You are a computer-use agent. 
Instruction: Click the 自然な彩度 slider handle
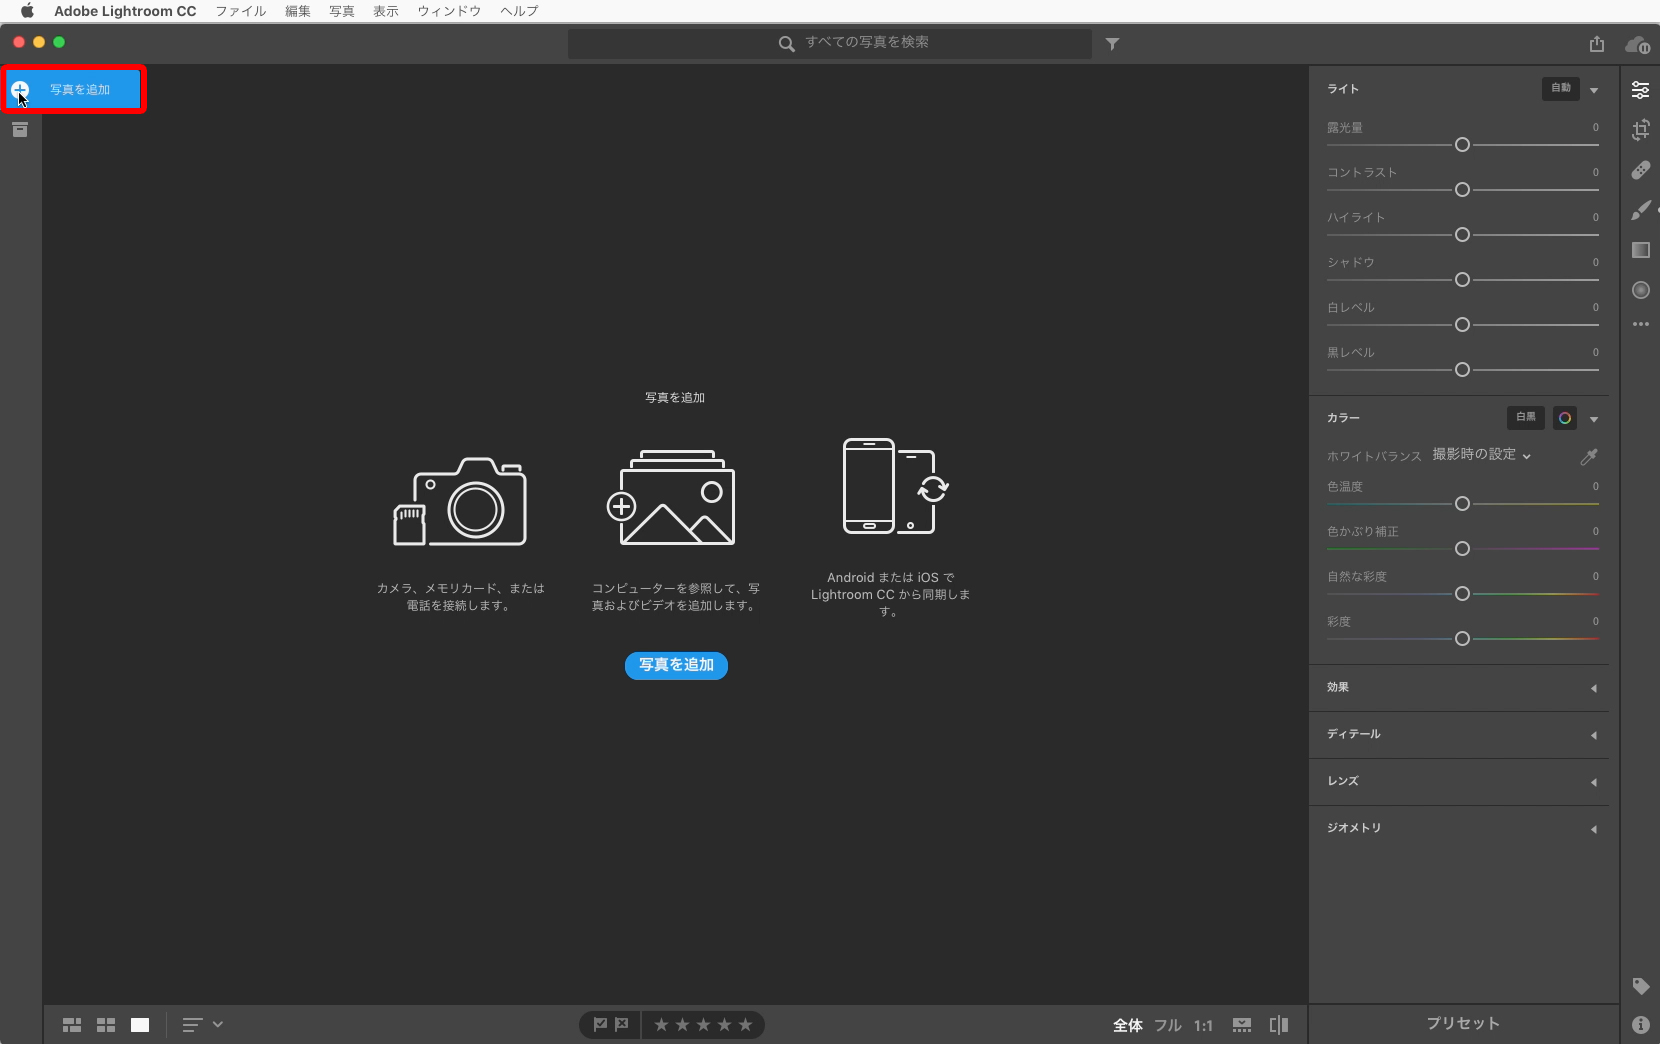click(1462, 594)
